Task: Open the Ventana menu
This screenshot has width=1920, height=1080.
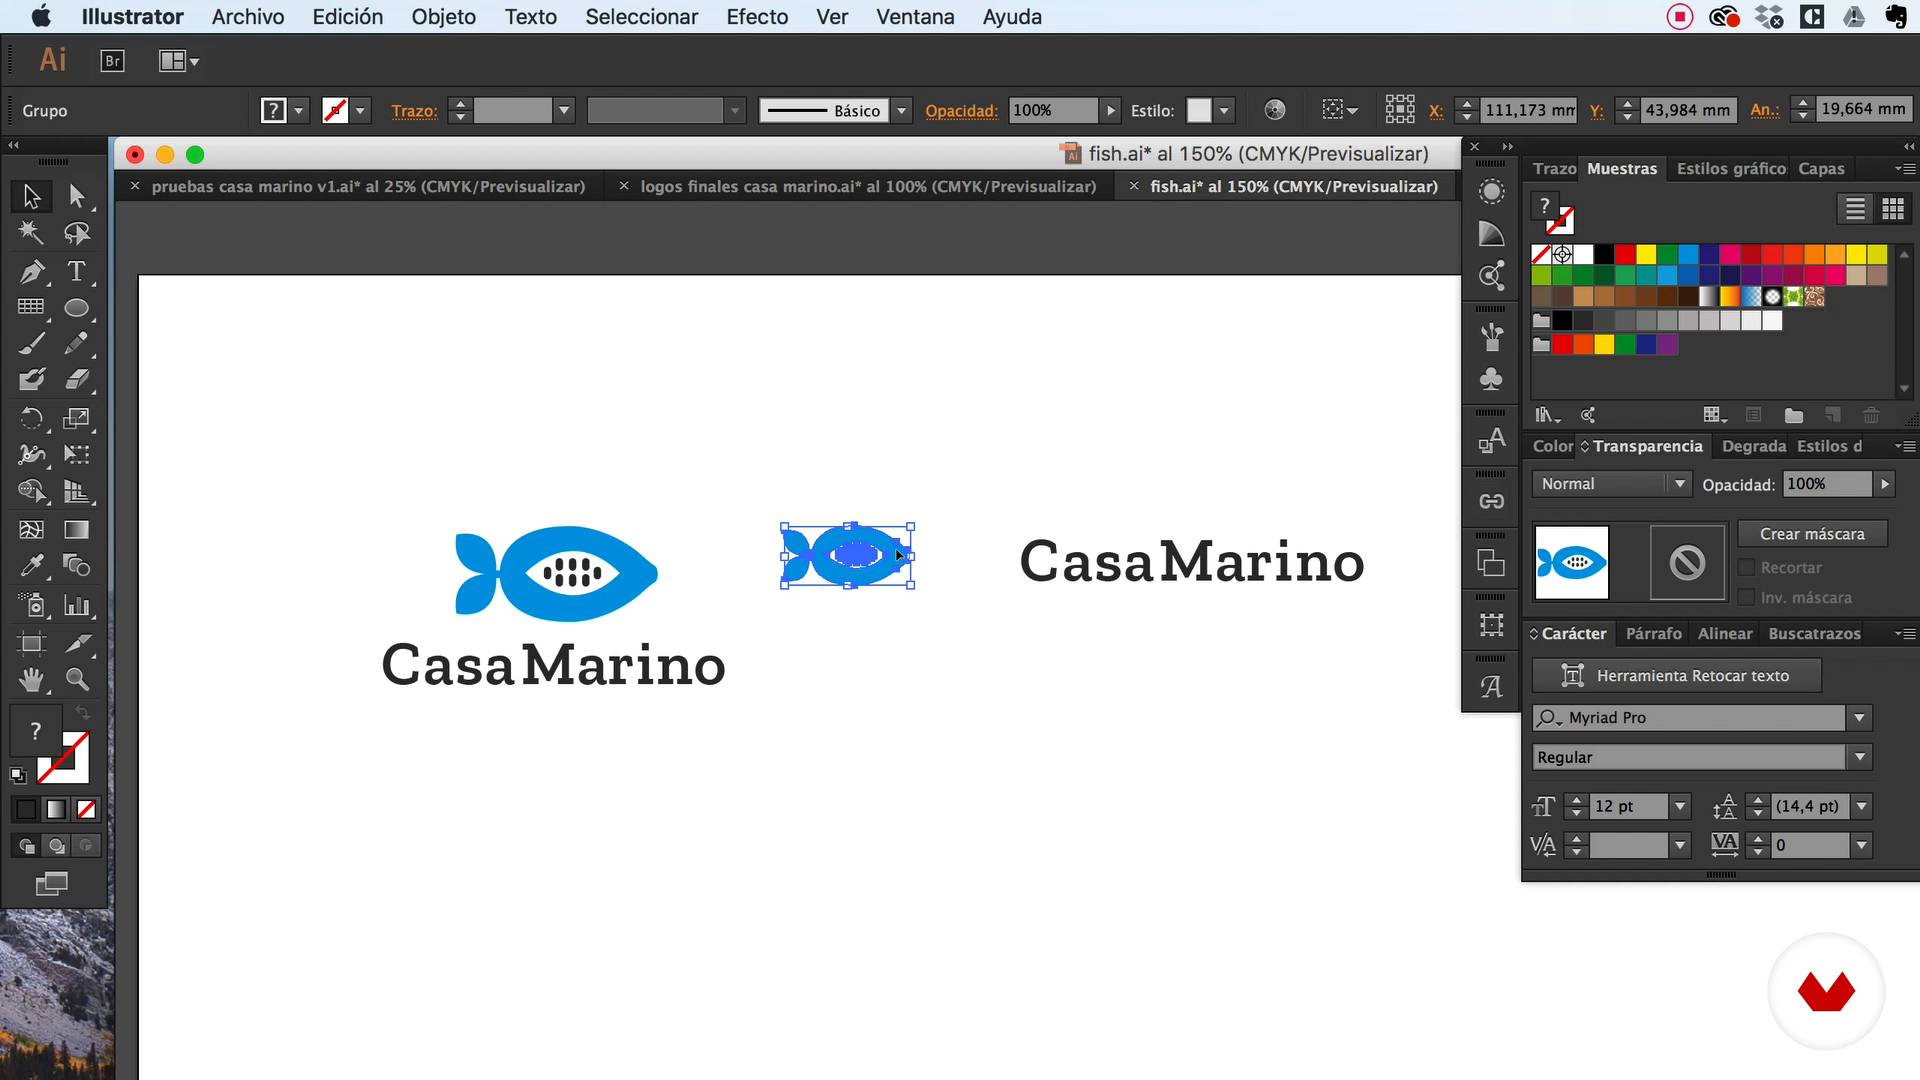Action: 915,16
